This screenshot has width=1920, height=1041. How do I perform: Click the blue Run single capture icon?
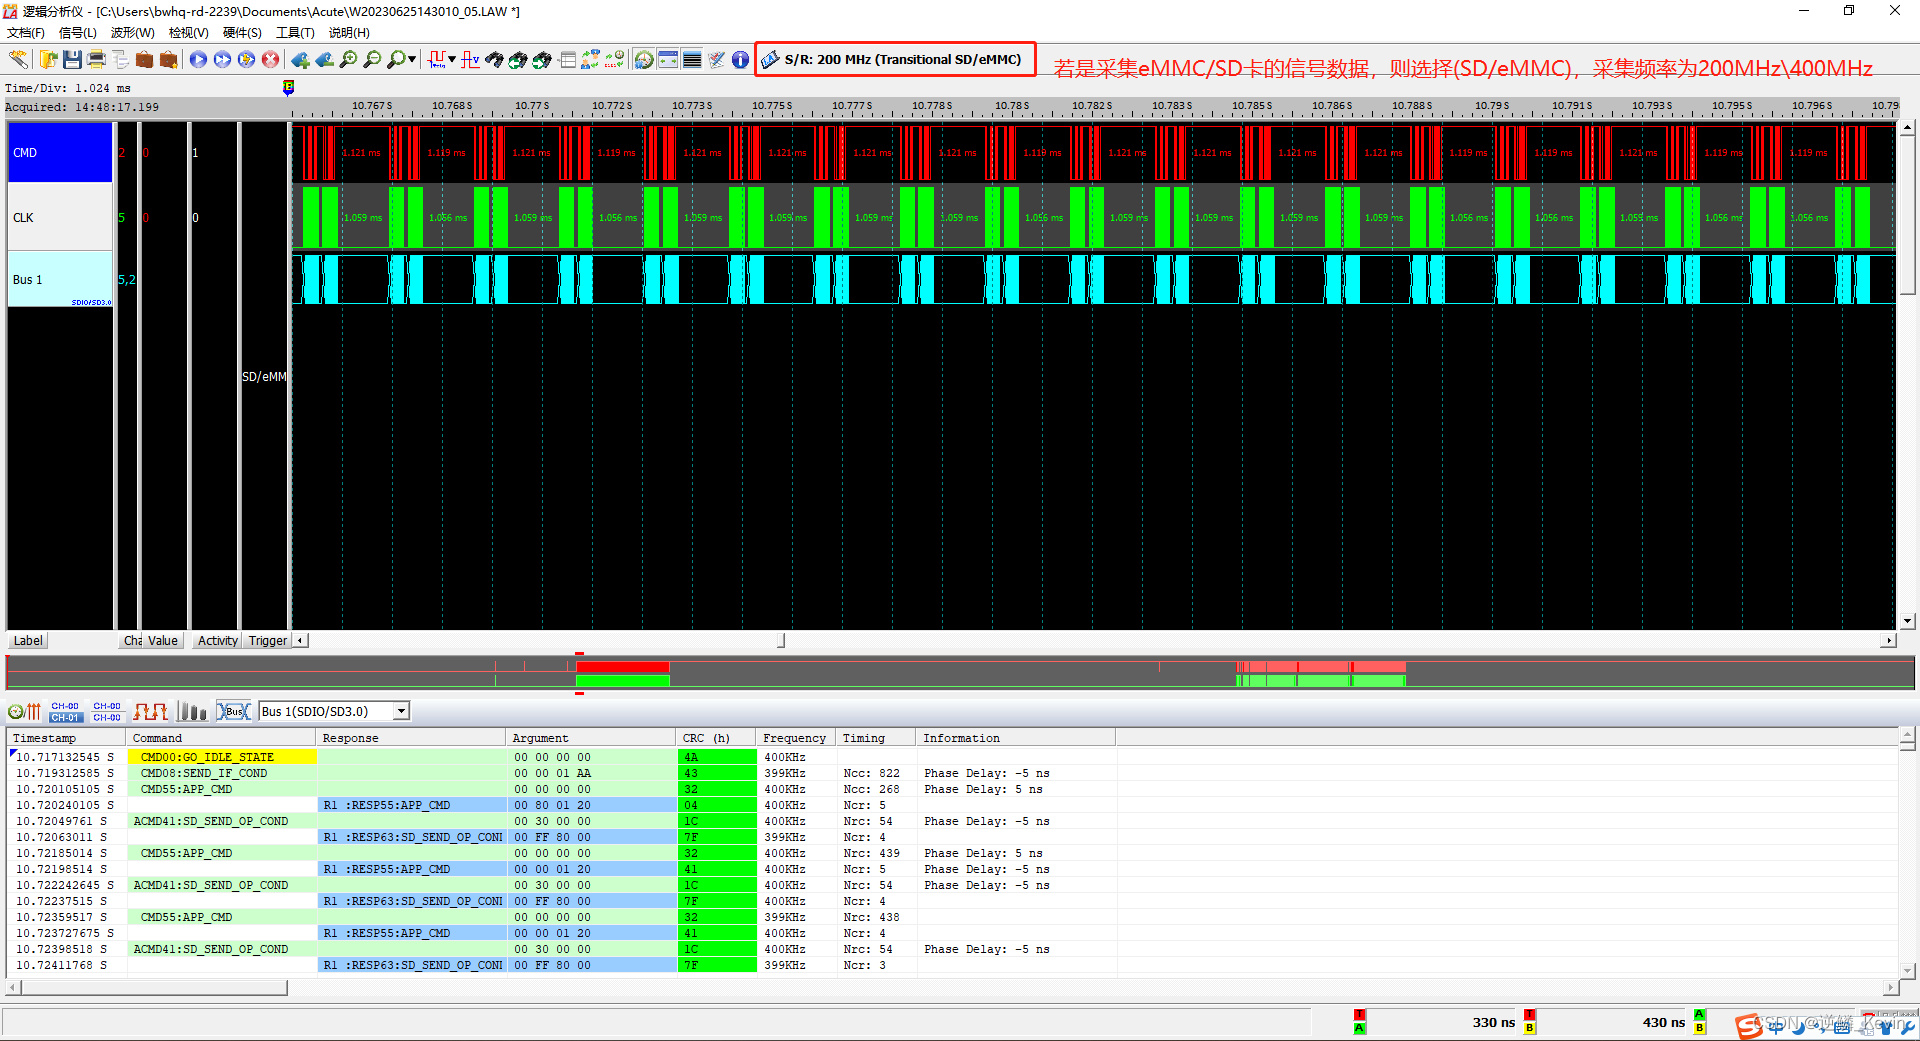[x=198, y=60]
